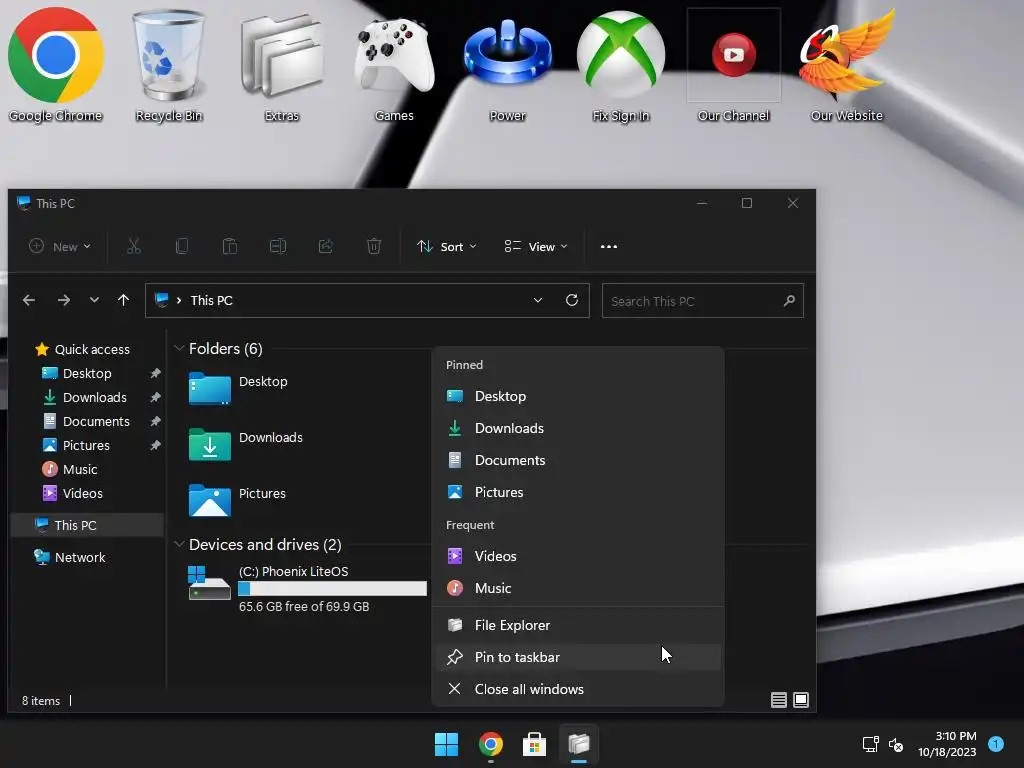Click the Rename icon in toolbar
Viewport: 1024px width, 768px height.
click(278, 246)
